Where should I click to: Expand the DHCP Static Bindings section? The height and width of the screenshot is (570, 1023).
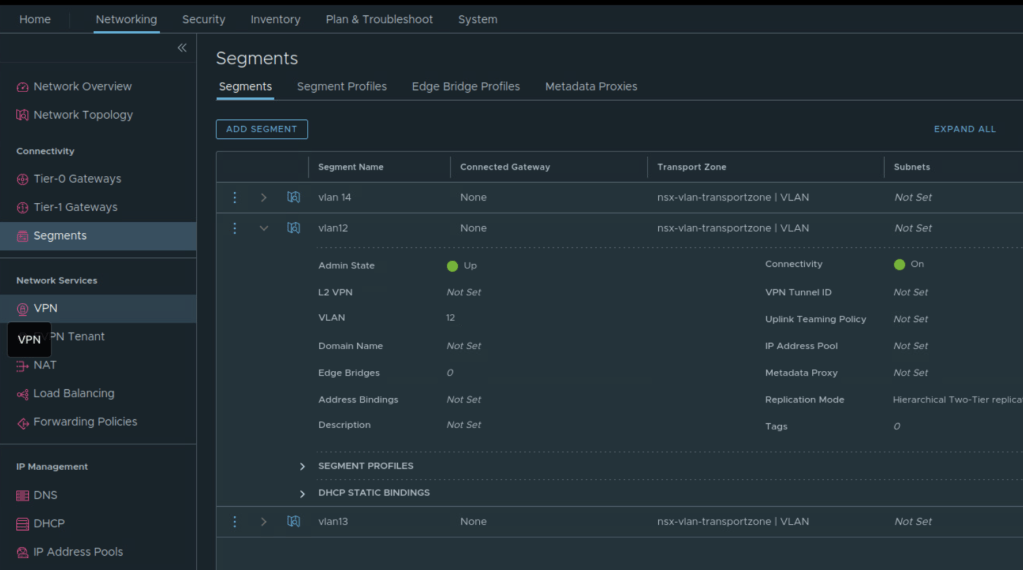303,493
